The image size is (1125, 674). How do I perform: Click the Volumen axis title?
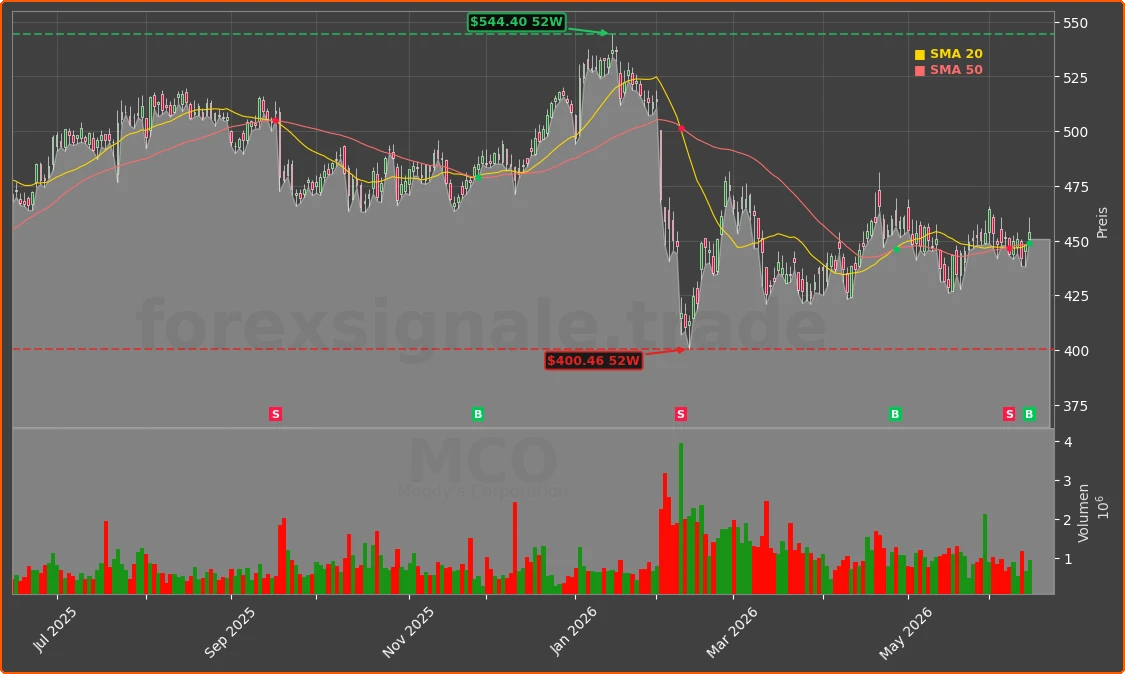point(1083,513)
